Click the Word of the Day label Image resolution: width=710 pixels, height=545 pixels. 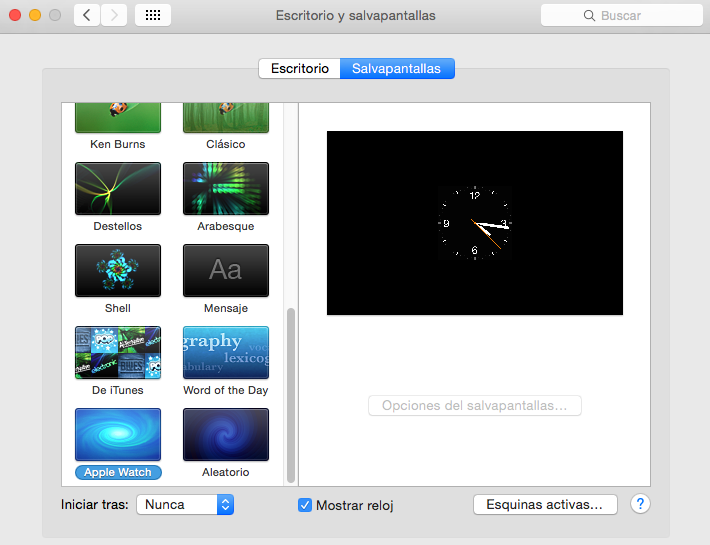tap(225, 390)
